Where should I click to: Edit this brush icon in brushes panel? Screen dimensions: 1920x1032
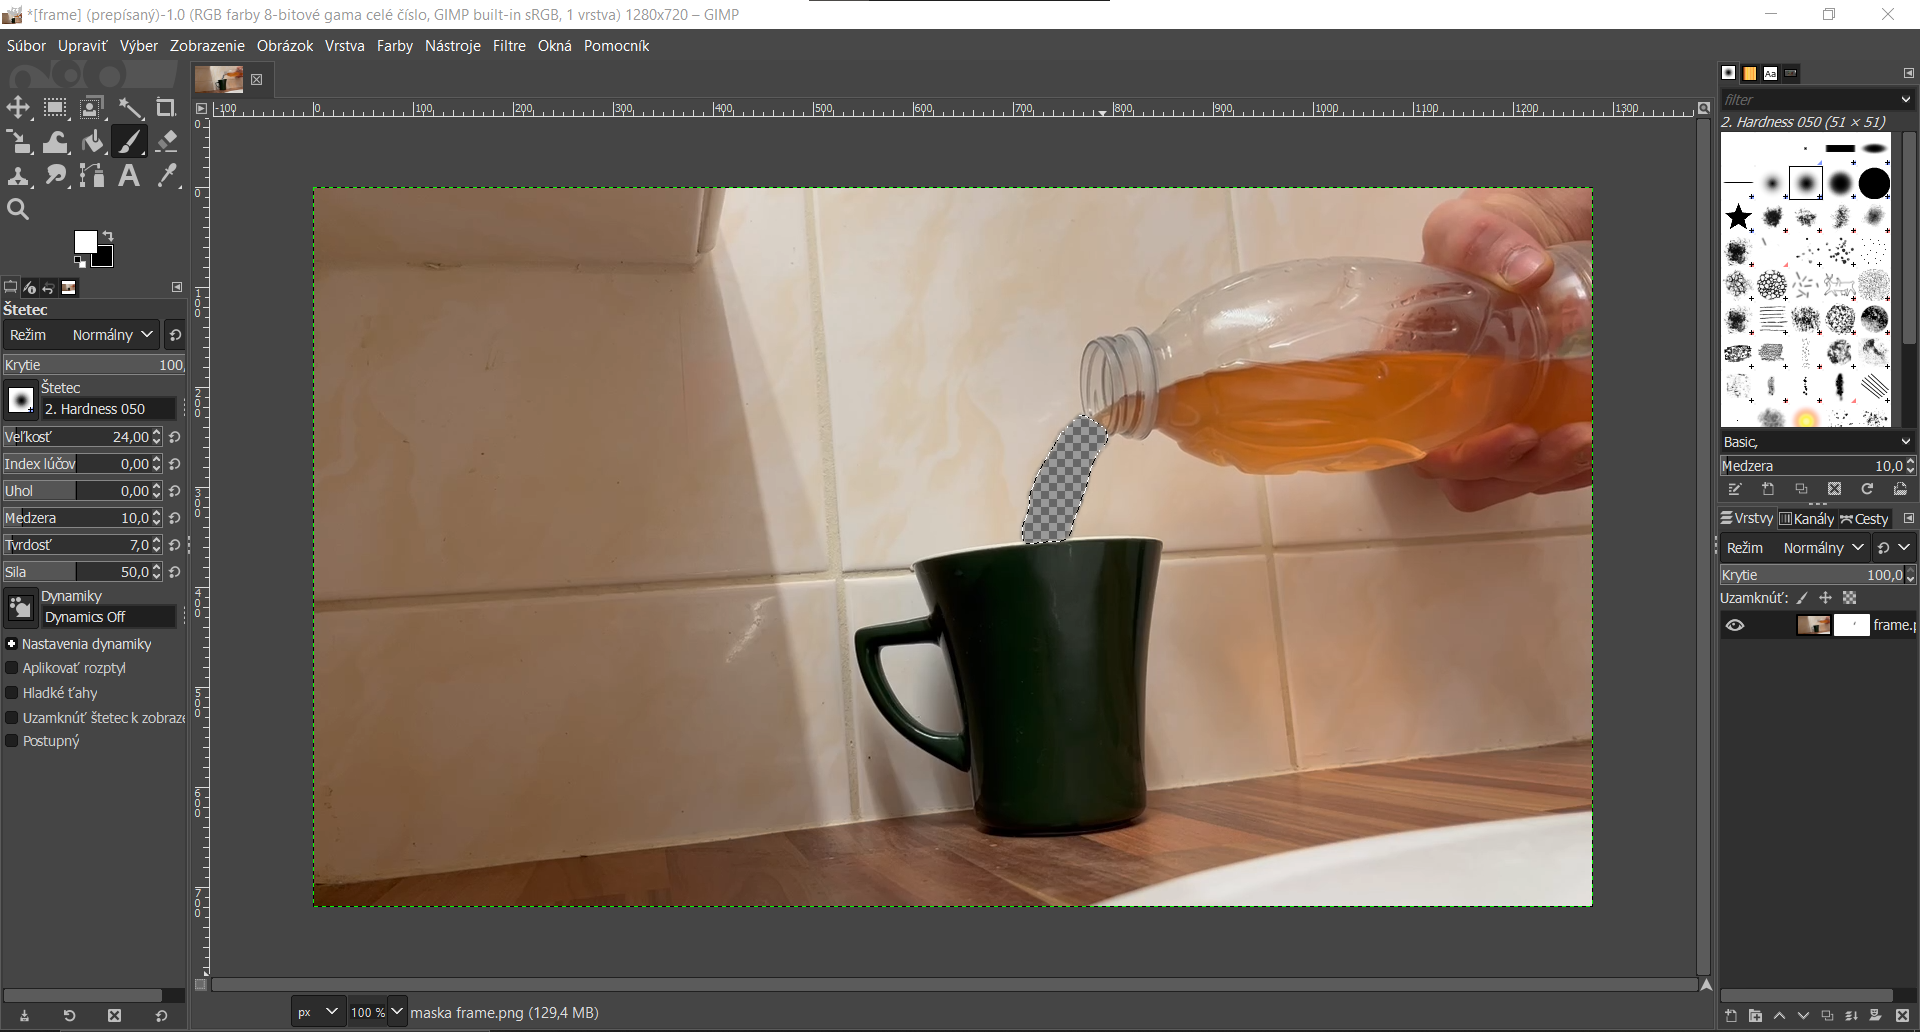(x=1735, y=489)
